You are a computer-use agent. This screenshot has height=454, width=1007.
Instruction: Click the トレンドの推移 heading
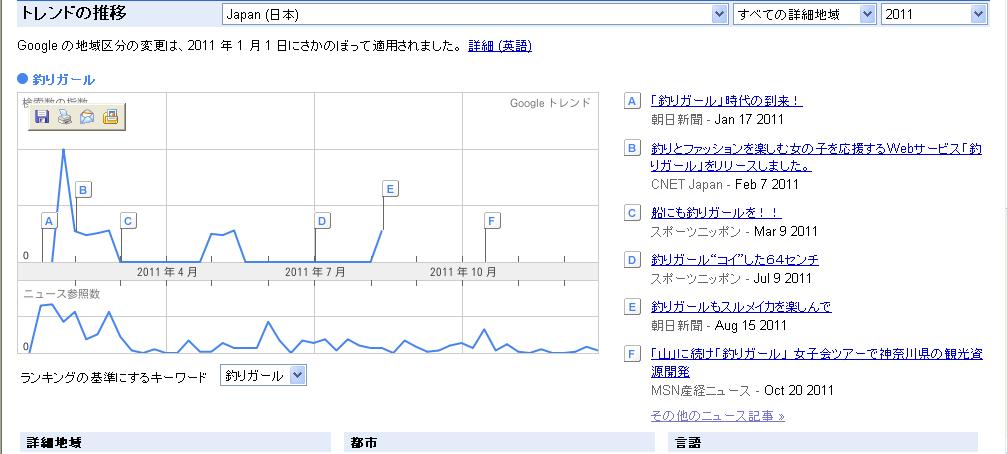tap(74, 13)
